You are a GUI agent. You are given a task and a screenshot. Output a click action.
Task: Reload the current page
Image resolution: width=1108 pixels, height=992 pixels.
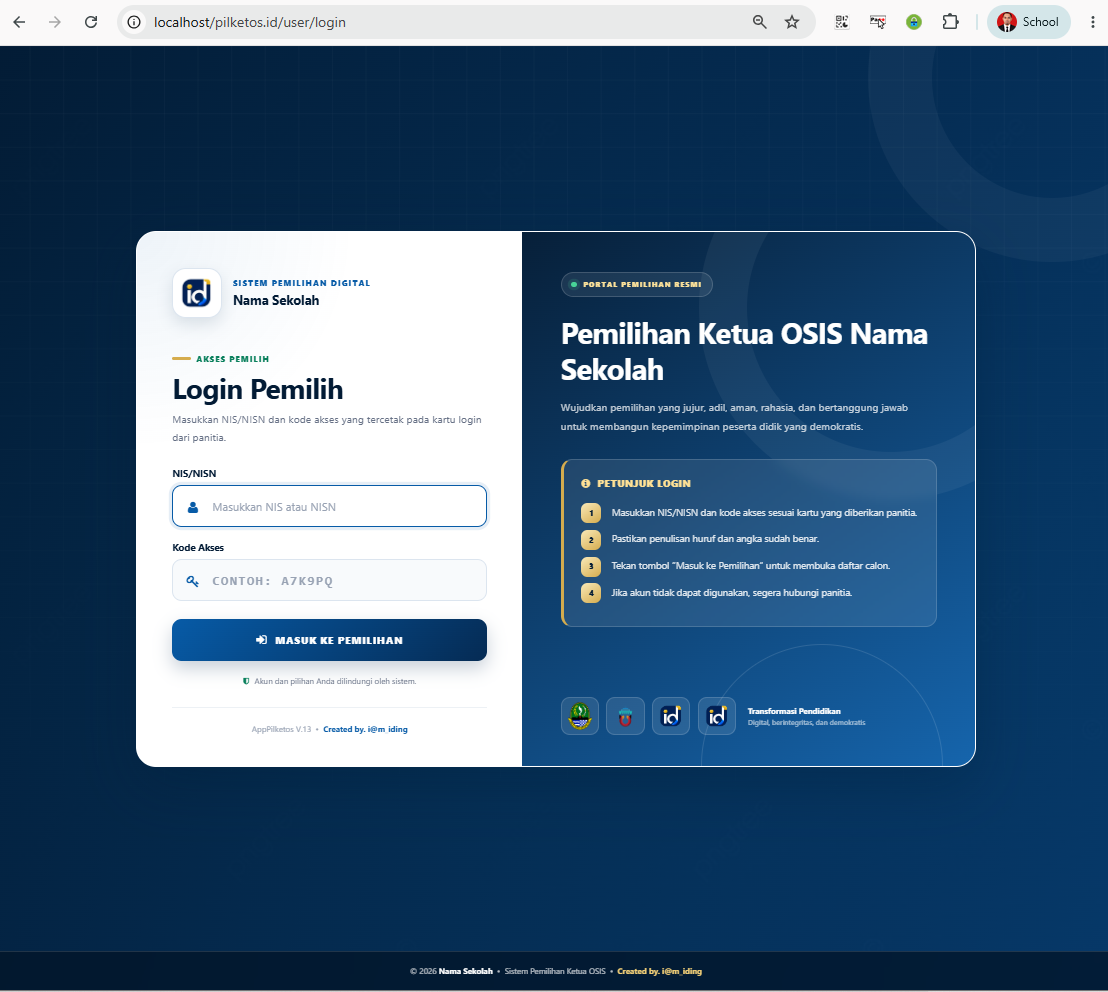(x=90, y=22)
